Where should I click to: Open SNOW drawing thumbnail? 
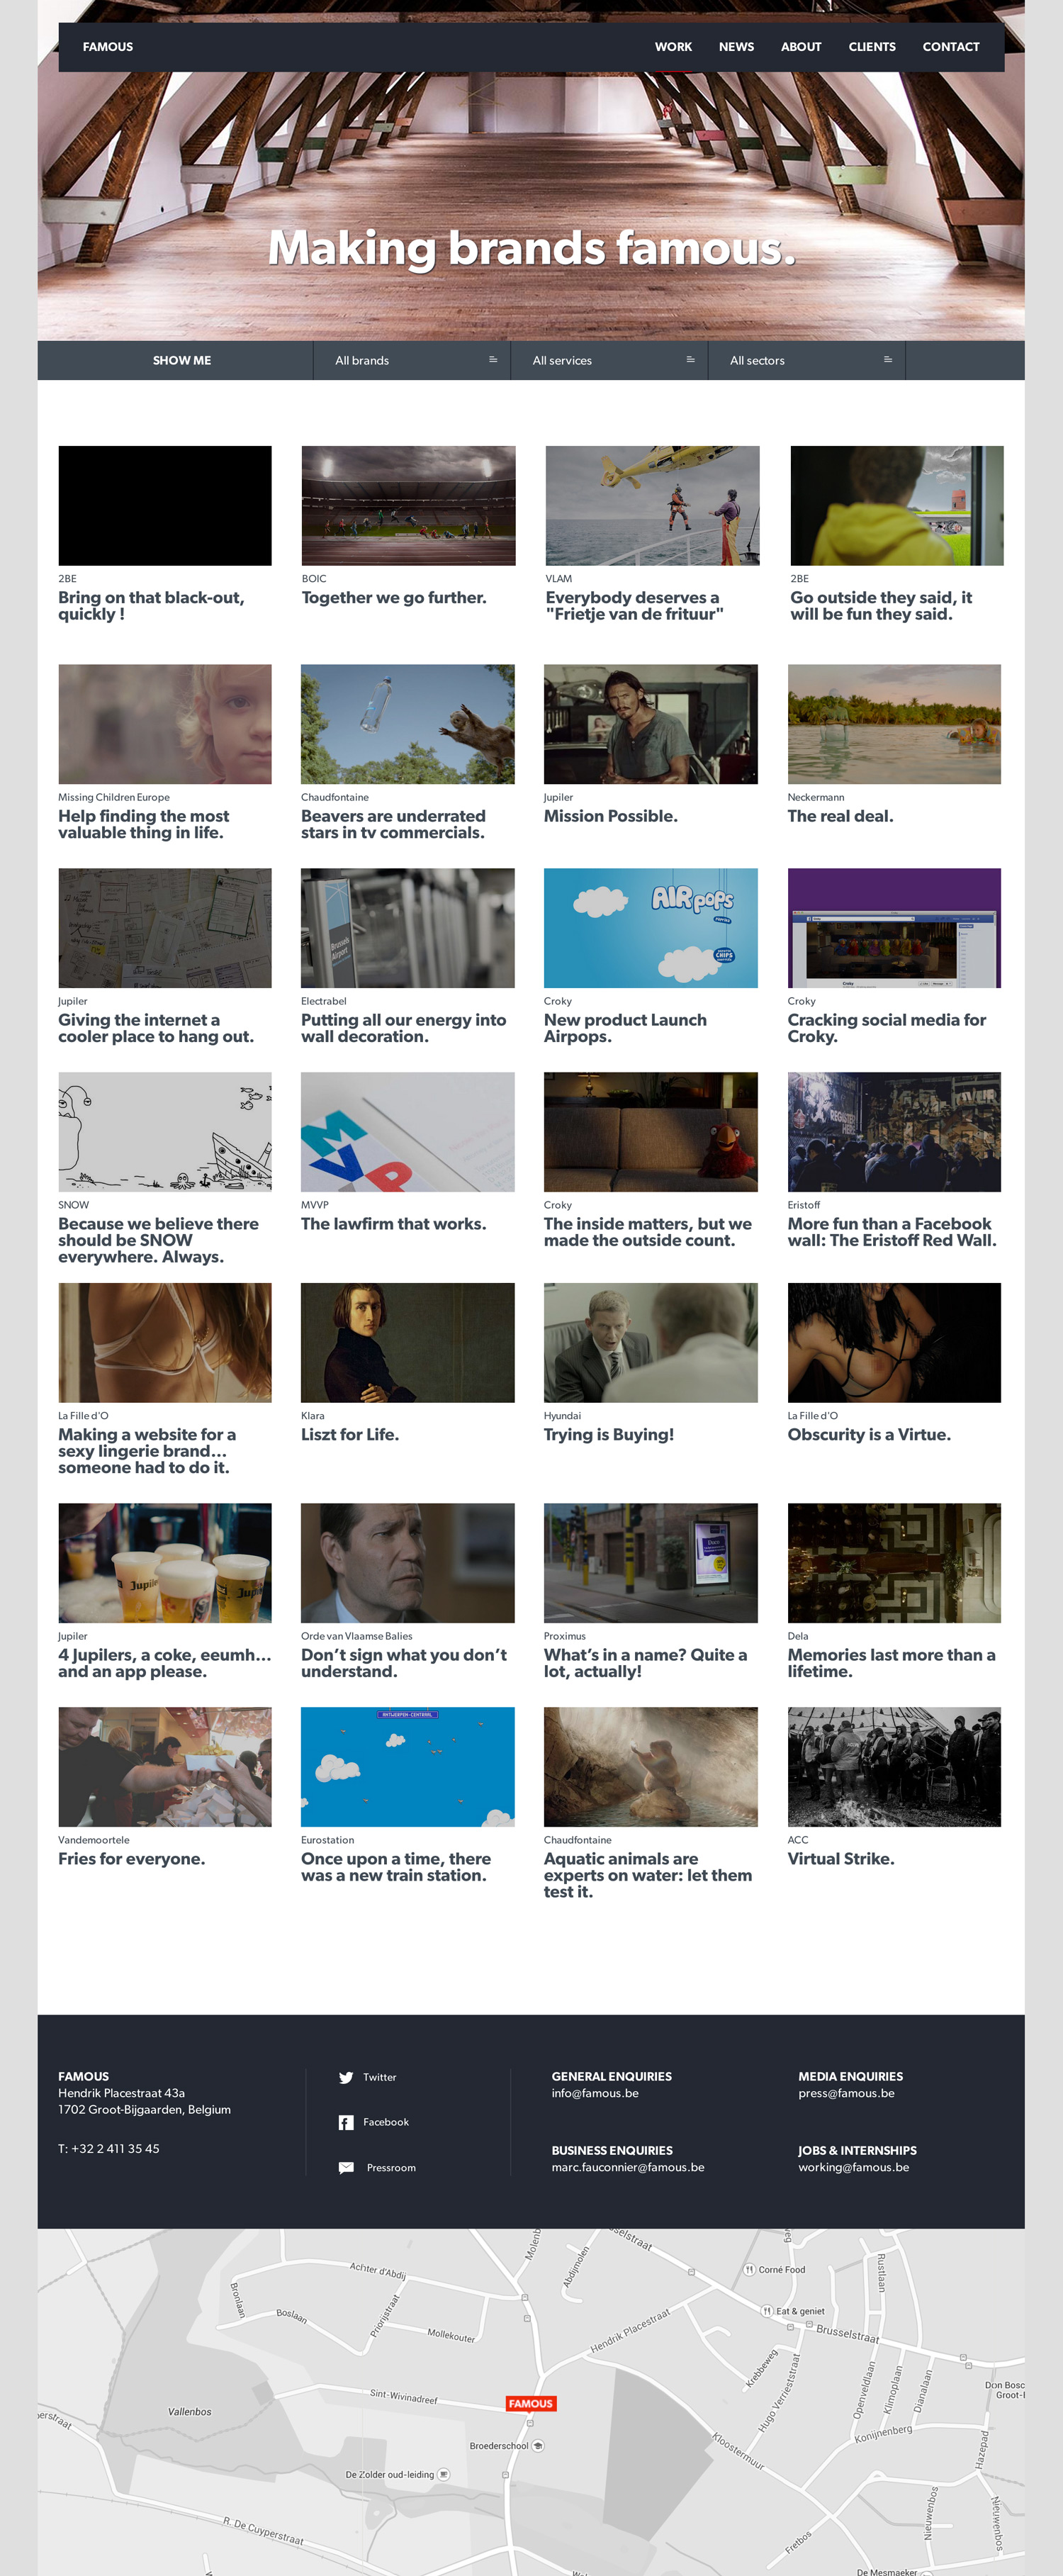(x=165, y=1132)
